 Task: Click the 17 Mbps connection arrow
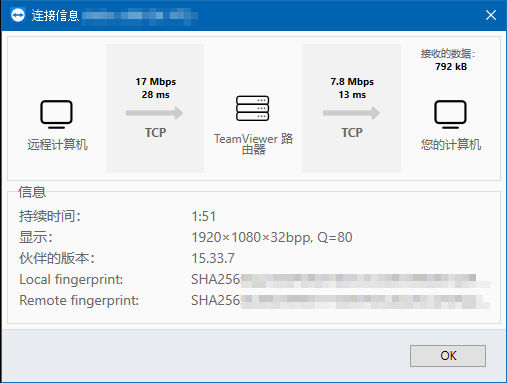(154, 113)
